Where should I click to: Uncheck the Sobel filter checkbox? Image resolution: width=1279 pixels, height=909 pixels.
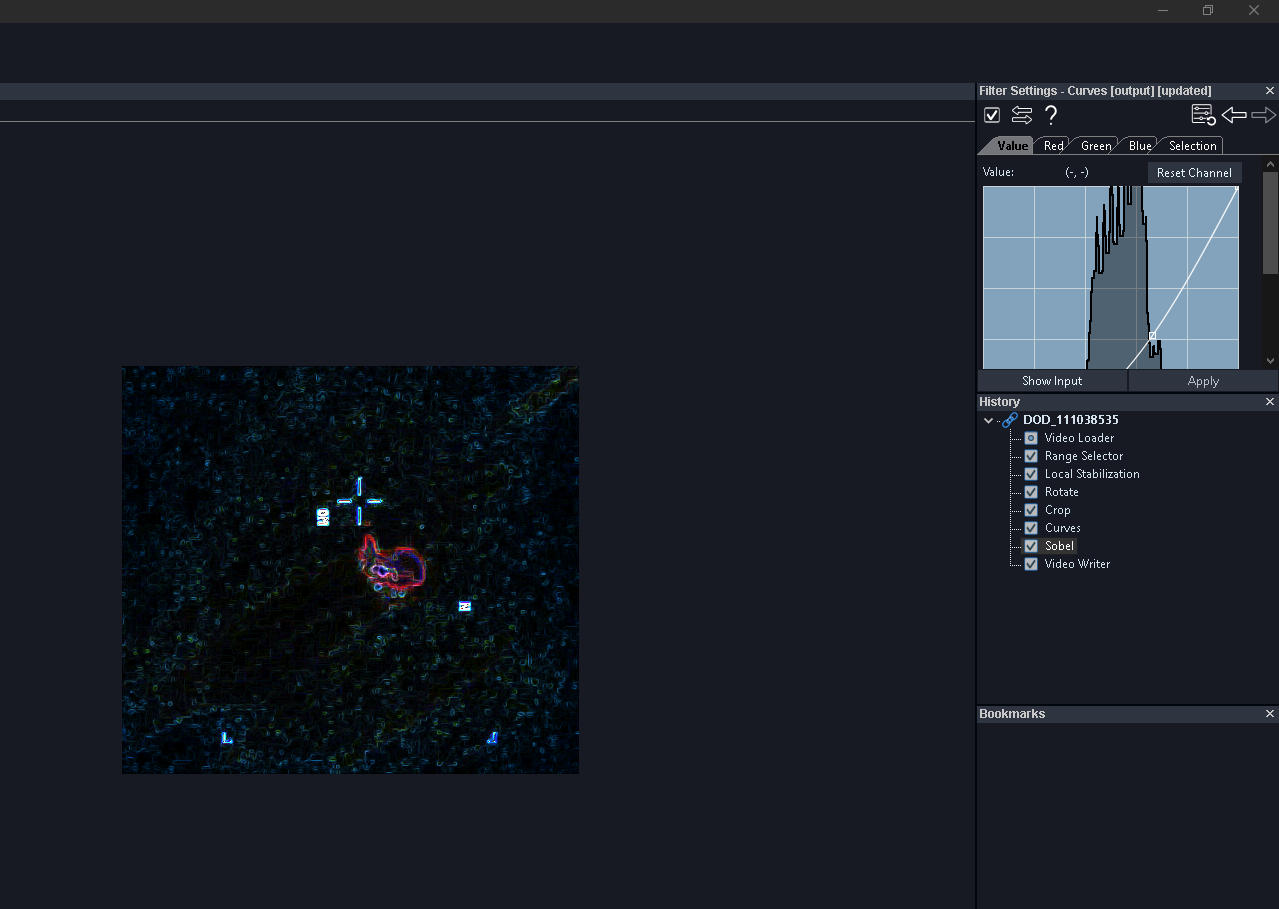coord(1031,546)
